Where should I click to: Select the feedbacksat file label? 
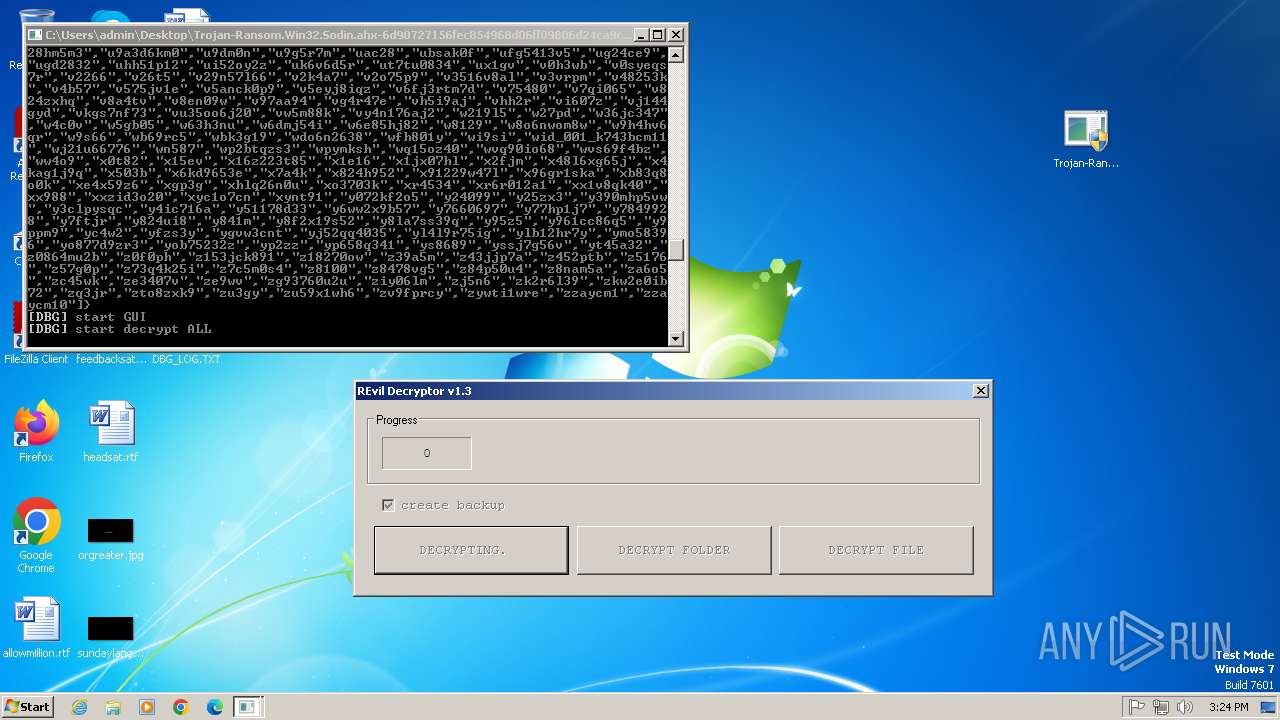[110, 359]
